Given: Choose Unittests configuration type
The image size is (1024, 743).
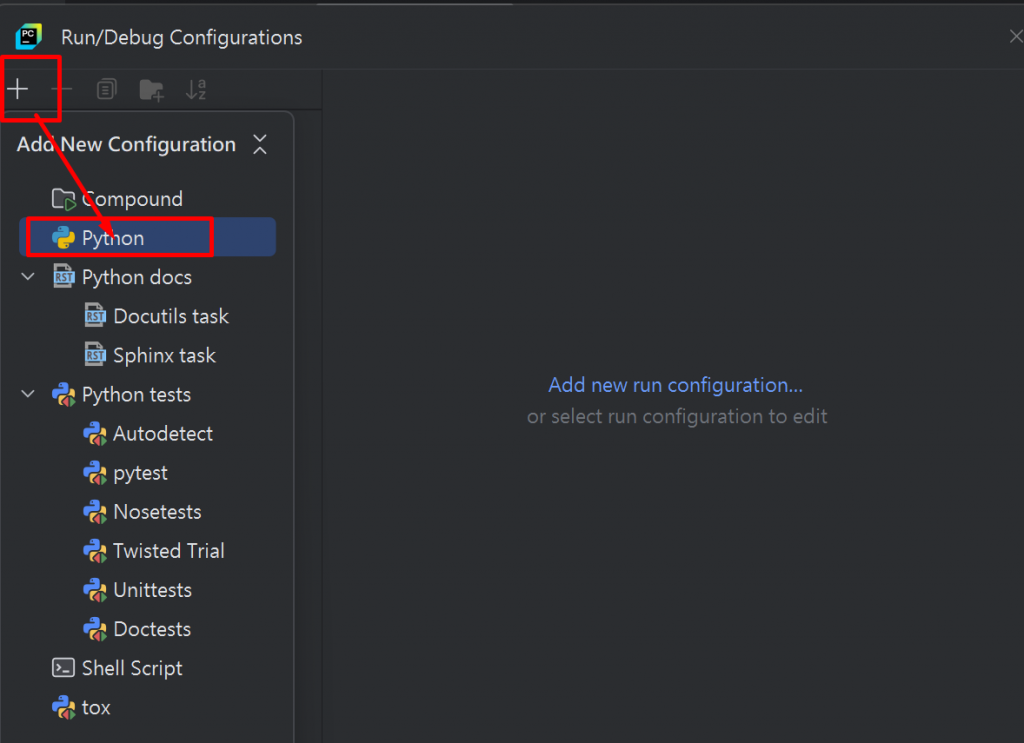Looking at the screenshot, I should tap(153, 591).
